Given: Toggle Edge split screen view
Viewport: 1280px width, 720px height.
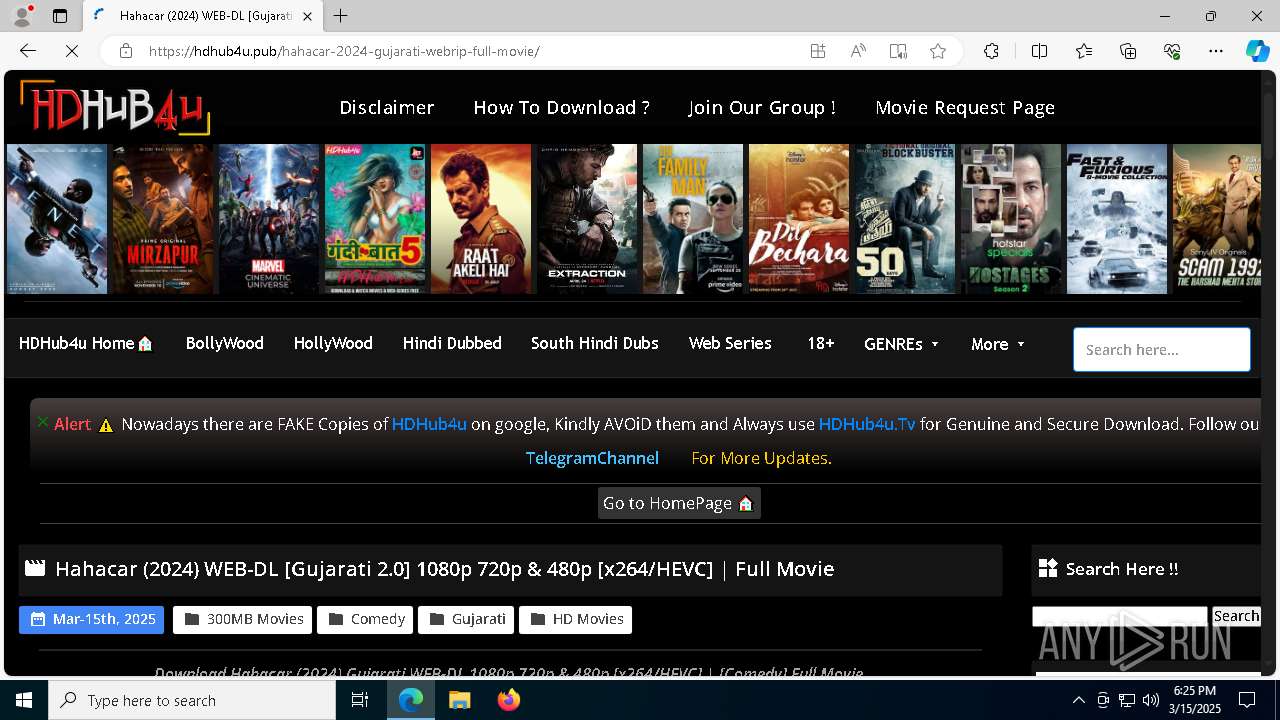Looking at the screenshot, I should 1039,51.
